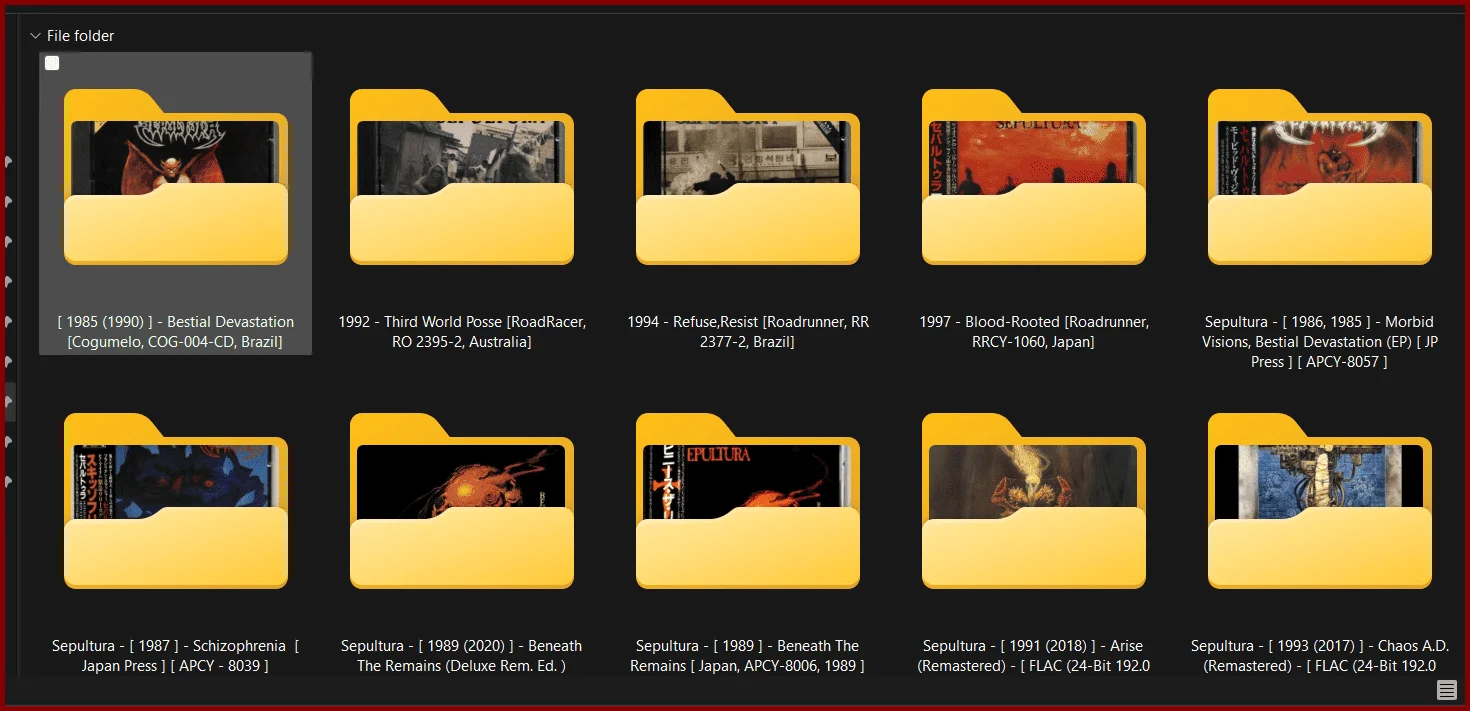Open the Bestial Devastation Cogumelo folder icon
Viewport: 1470px width, 711px height.
(176, 177)
